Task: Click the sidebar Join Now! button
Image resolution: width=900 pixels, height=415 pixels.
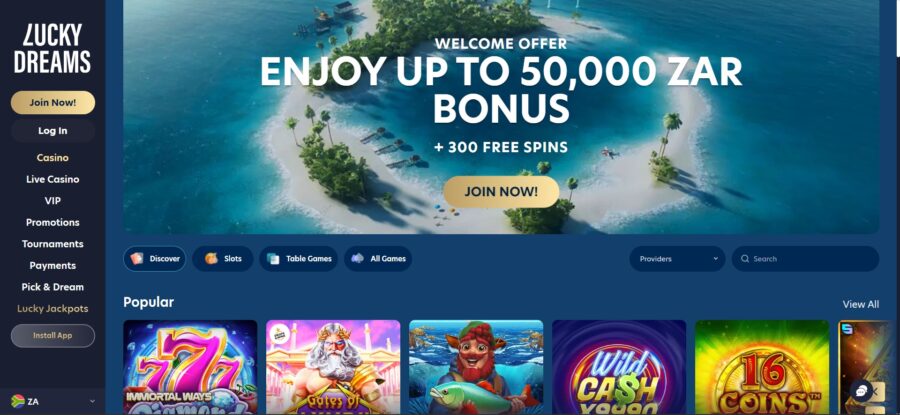Action: [53, 103]
